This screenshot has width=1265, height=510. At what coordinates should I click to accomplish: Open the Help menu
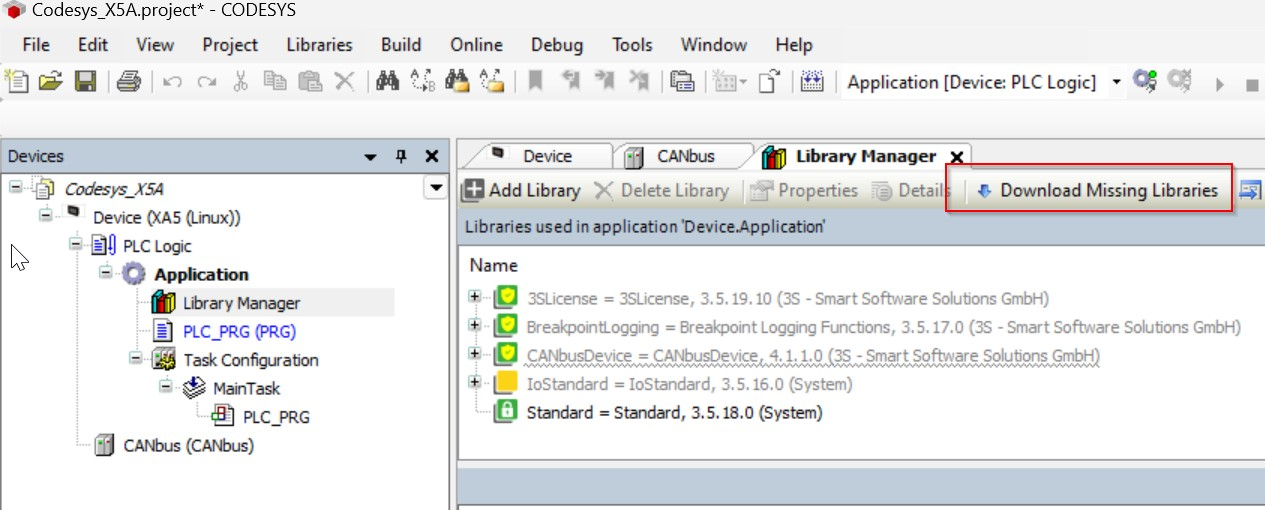pyautogui.click(x=794, y=45)
